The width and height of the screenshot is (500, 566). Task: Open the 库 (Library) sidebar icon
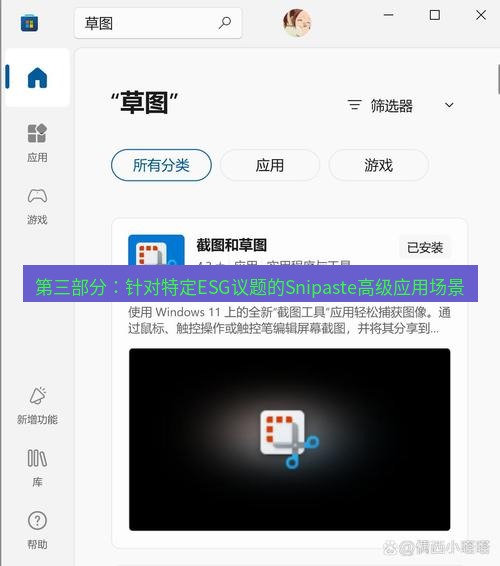tap(37, 468)
